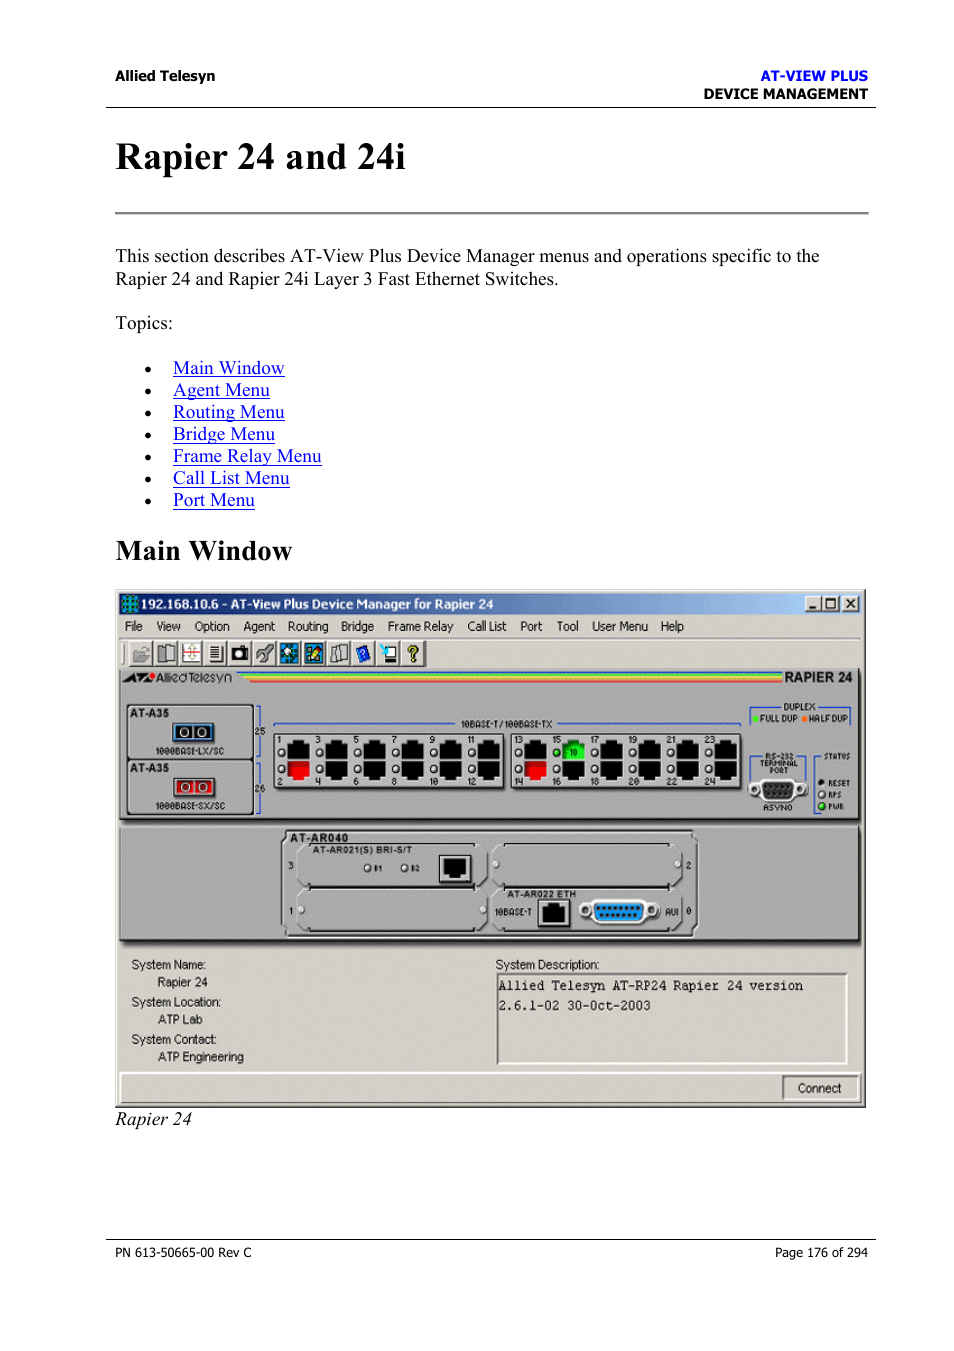954x1351 pixels.
Task: Select port 24 on the switch panel
Action: [726, 769]
